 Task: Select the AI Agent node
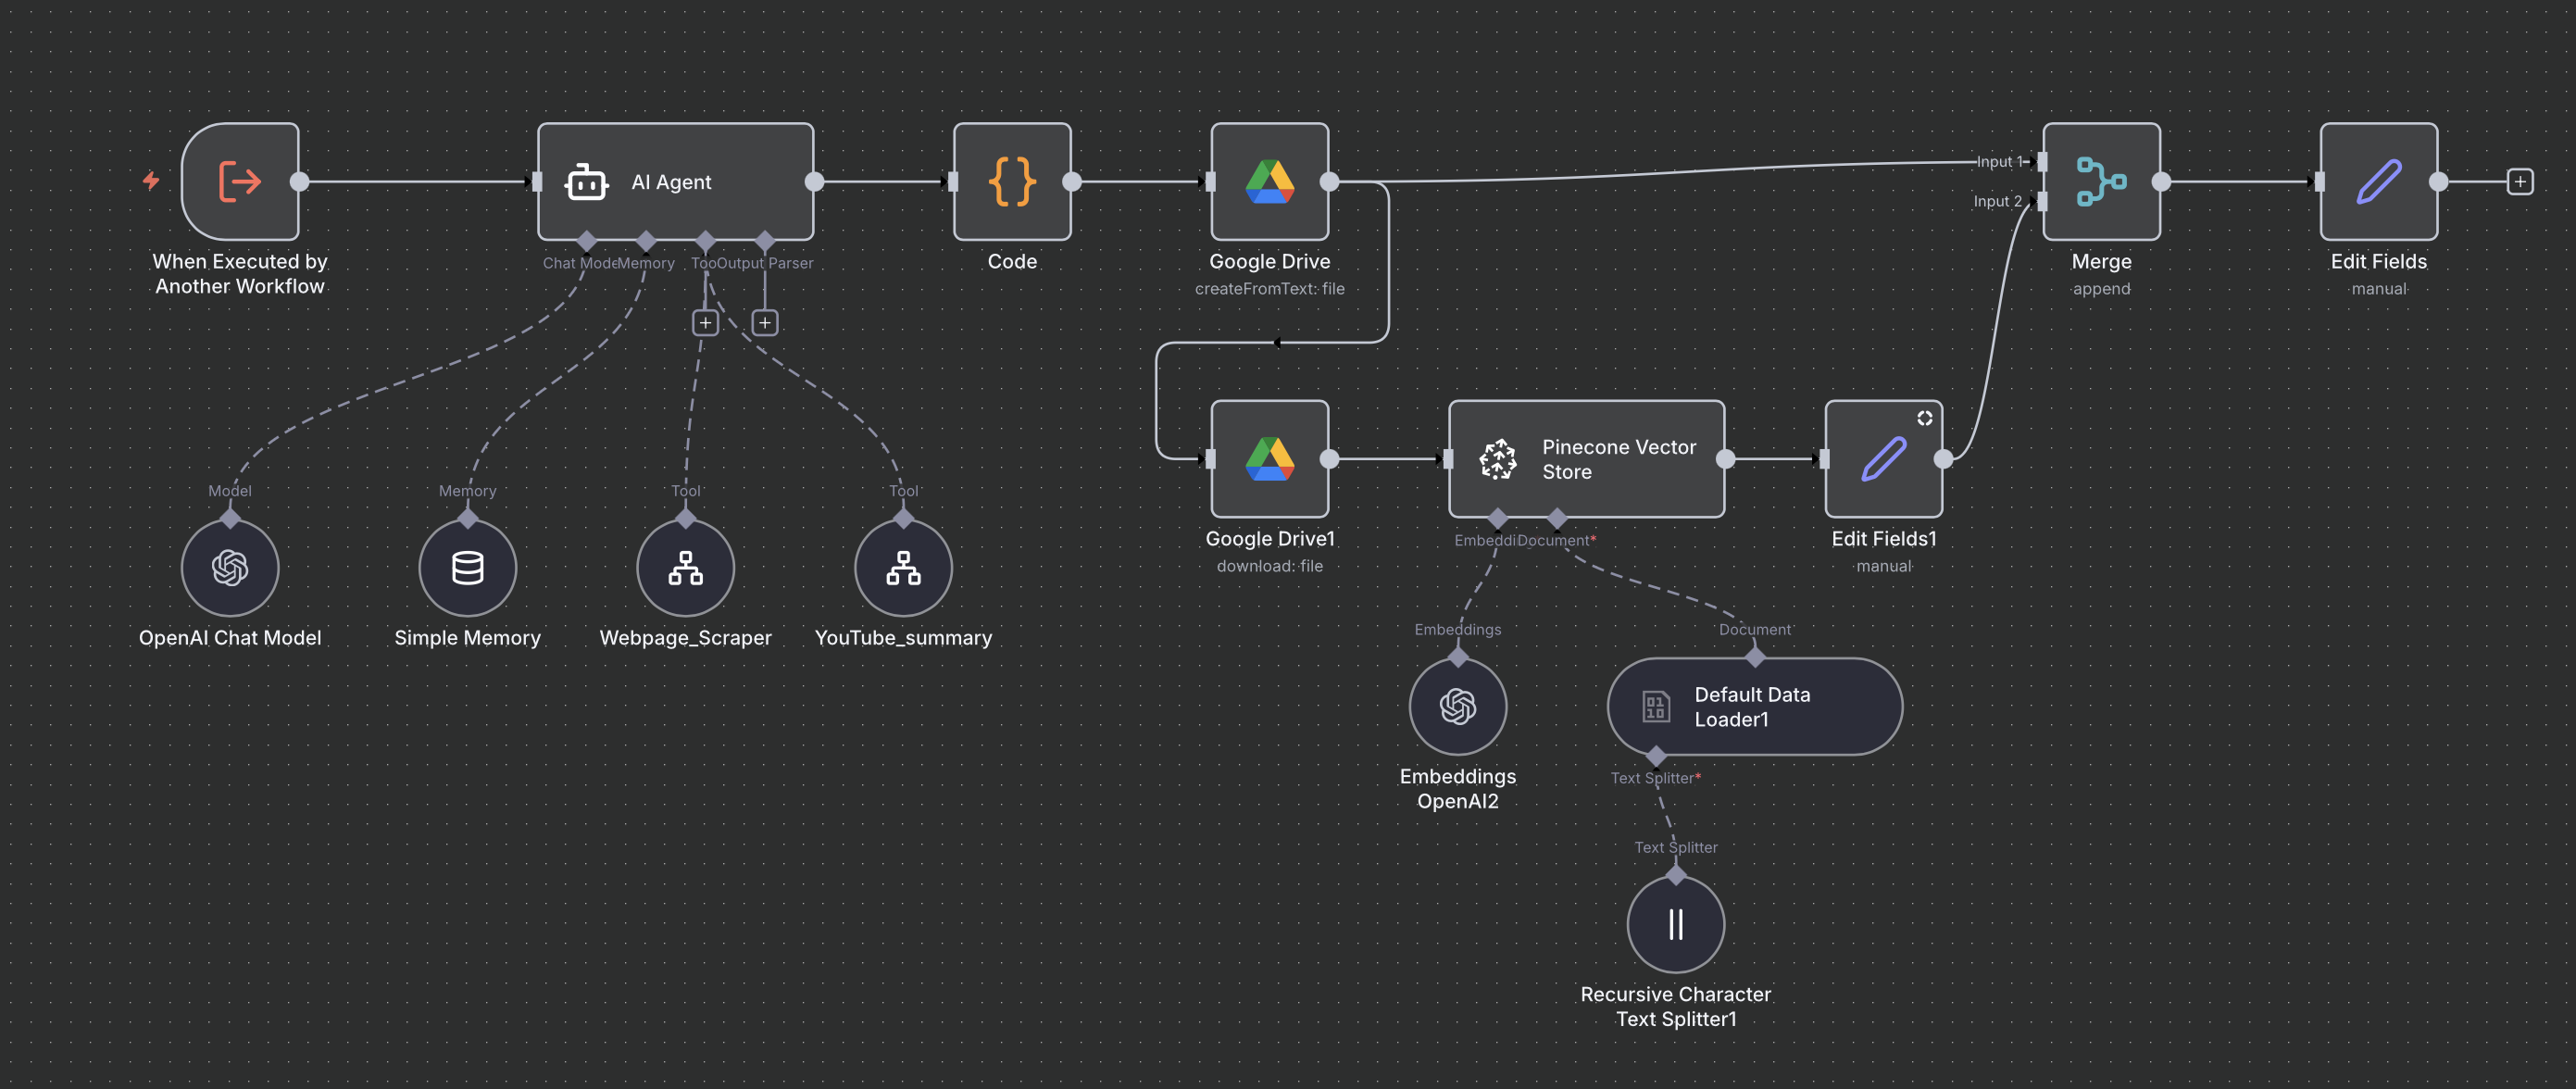[x=675, y=181]
